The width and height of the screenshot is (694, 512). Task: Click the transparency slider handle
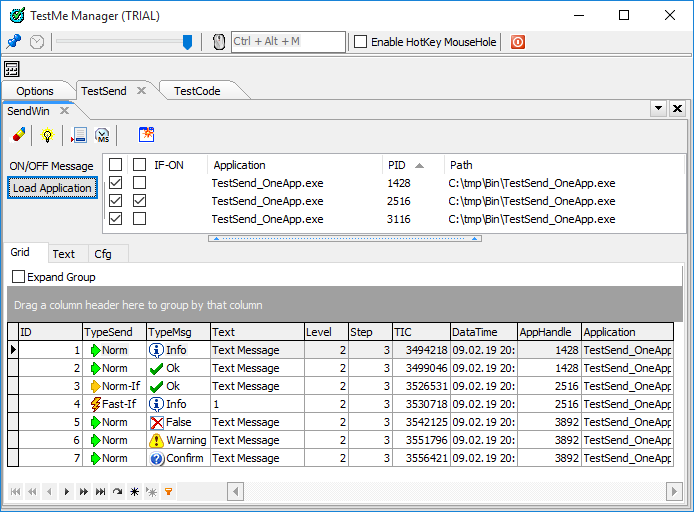point(187,42)
